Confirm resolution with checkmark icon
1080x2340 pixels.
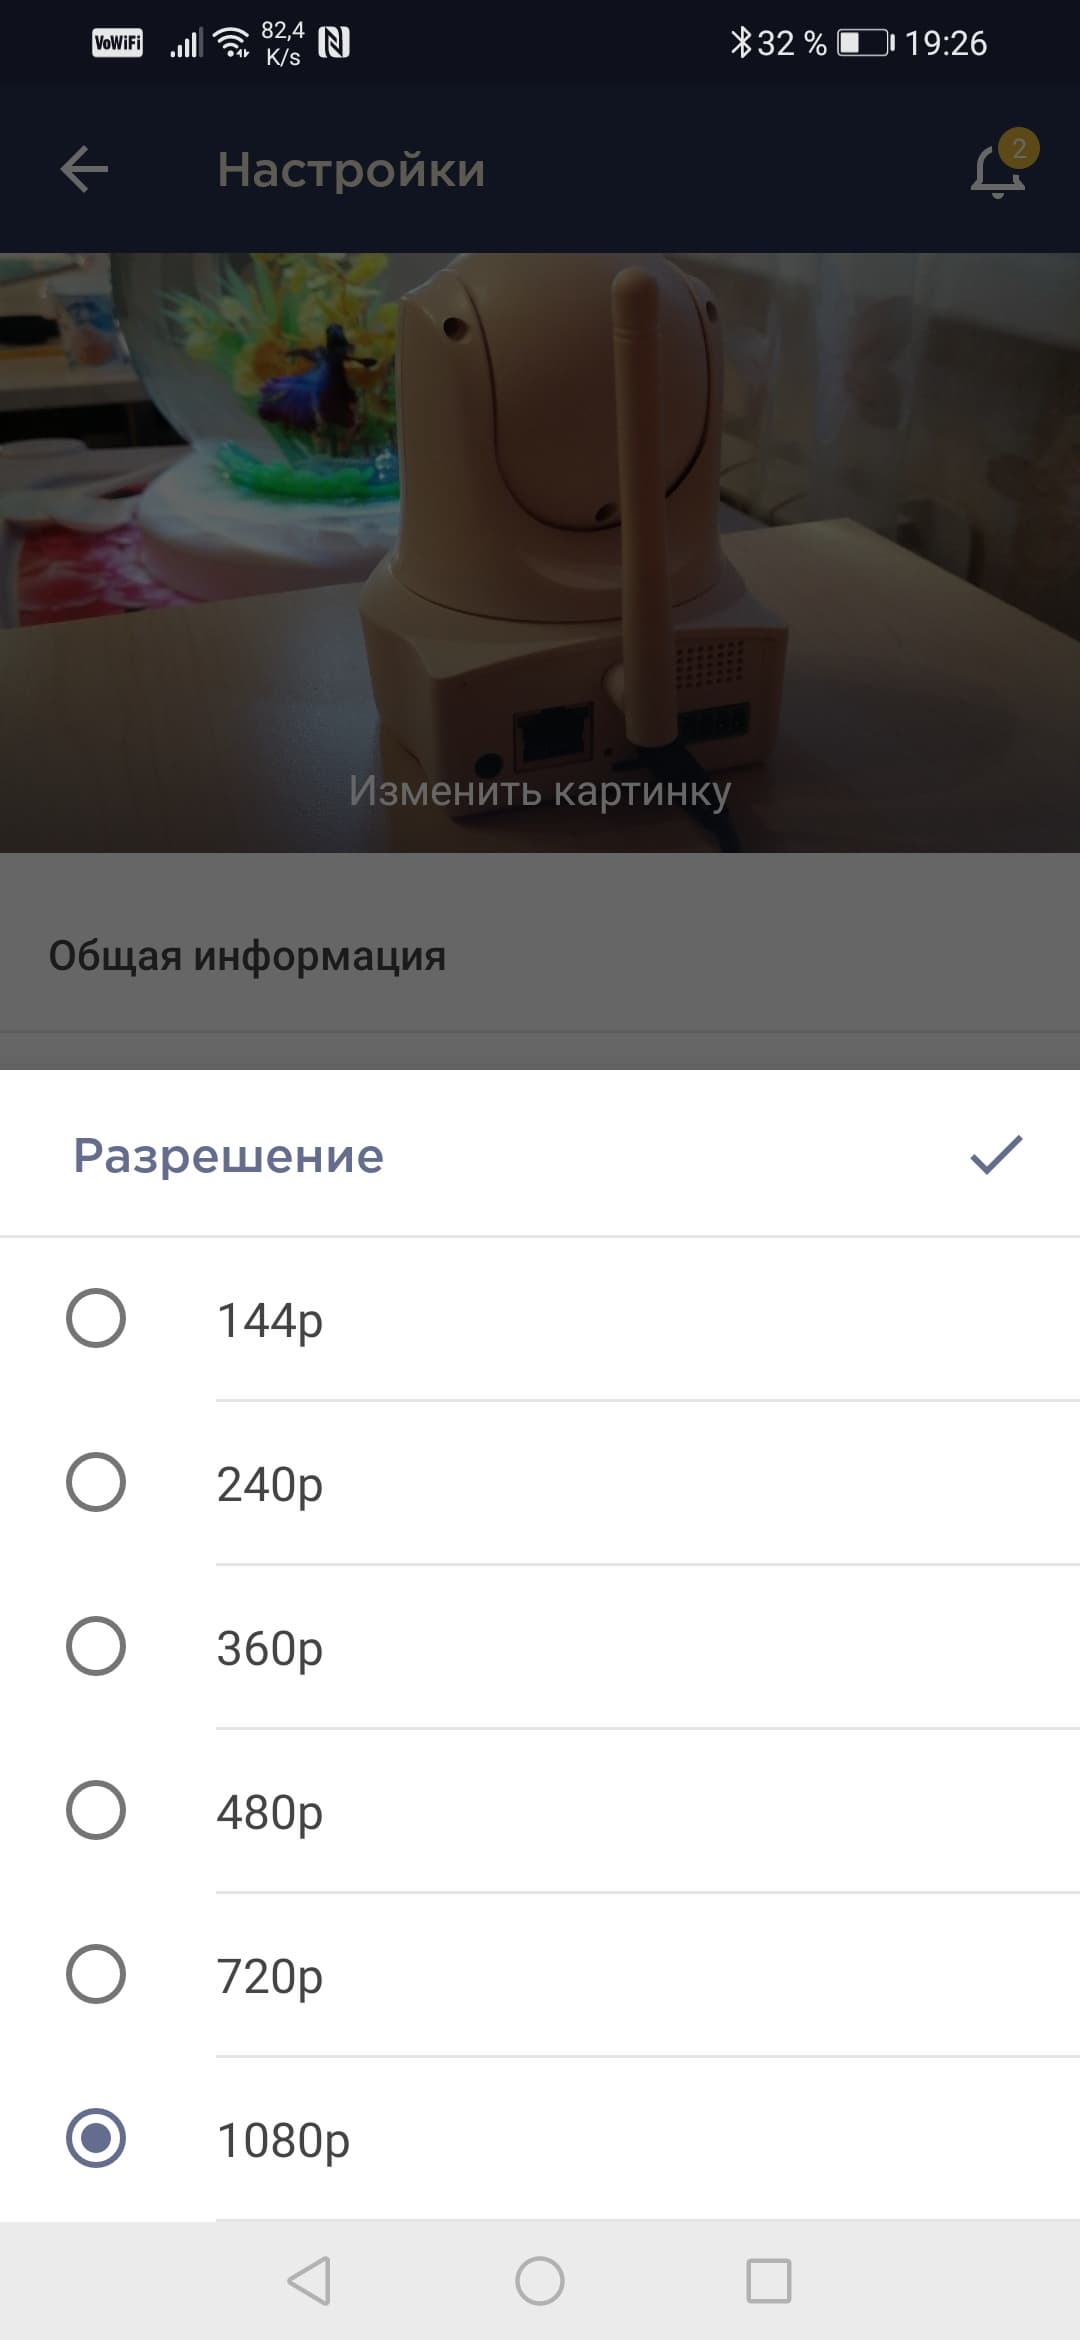point(996,1155)
